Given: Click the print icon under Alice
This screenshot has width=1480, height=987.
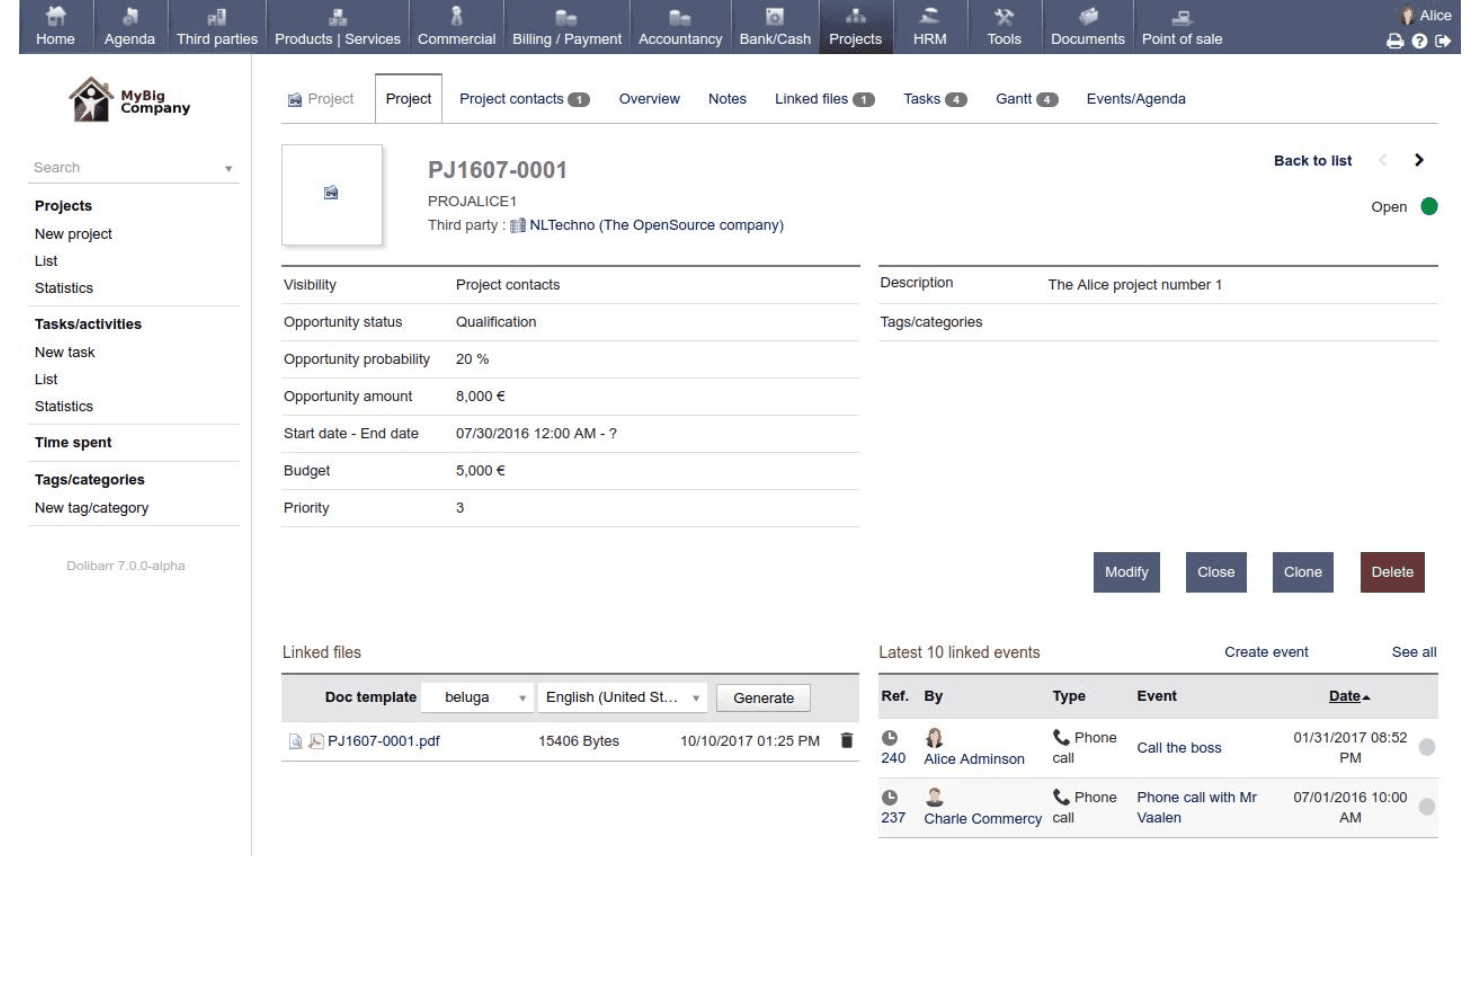Looking at the screenshot, I should 1395,41.
